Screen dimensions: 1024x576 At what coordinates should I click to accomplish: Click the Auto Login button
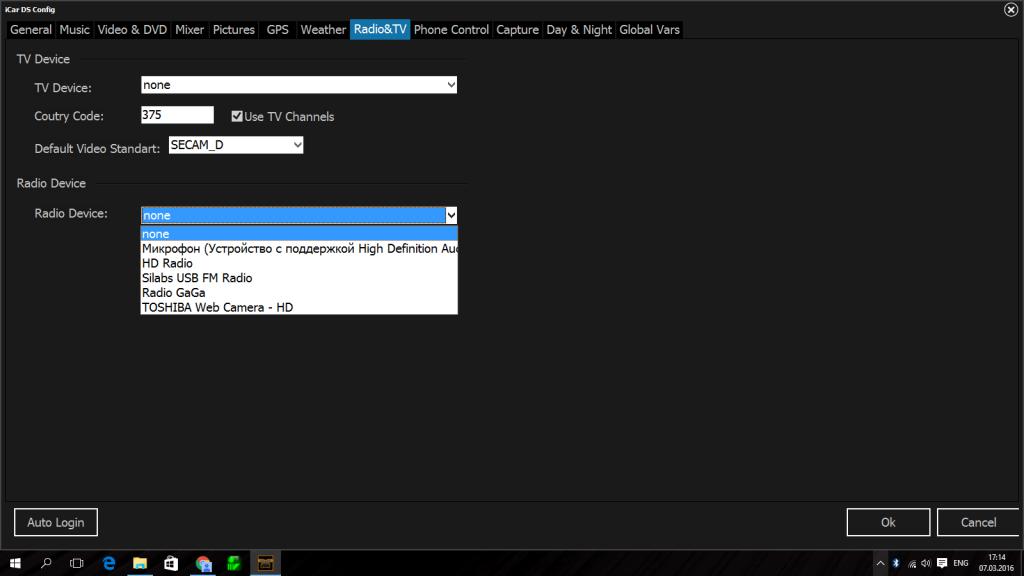coord(56,522)
